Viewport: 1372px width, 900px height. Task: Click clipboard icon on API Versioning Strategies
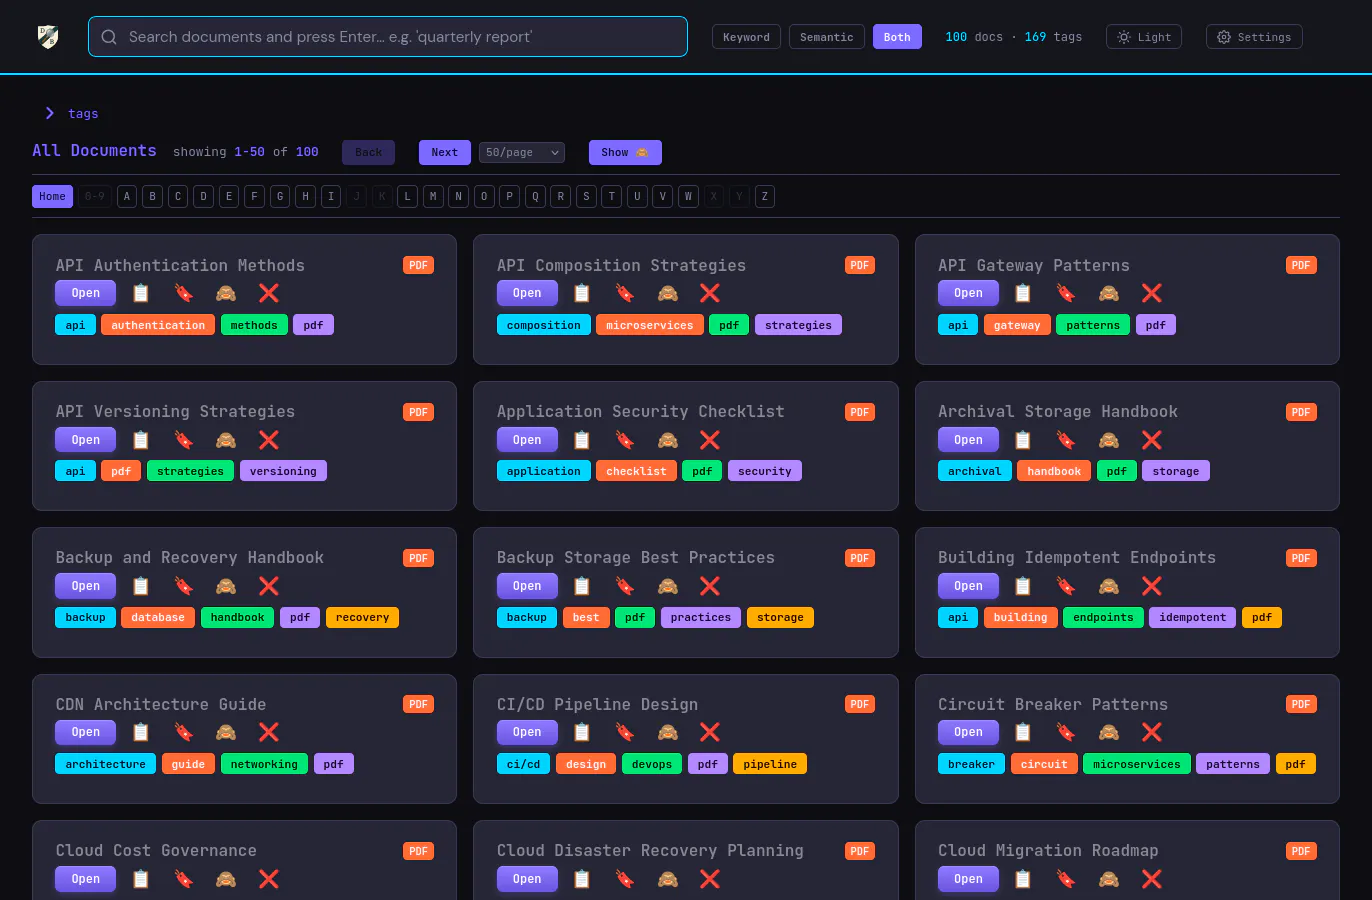point(141,440)
